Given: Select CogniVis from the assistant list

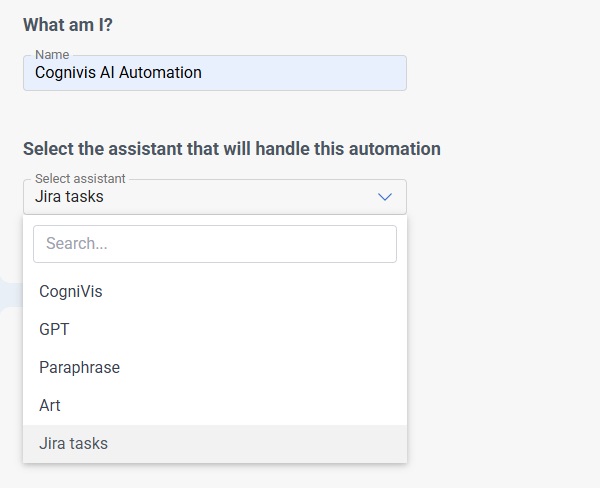Looking at the screenshot, I should 71,292.
